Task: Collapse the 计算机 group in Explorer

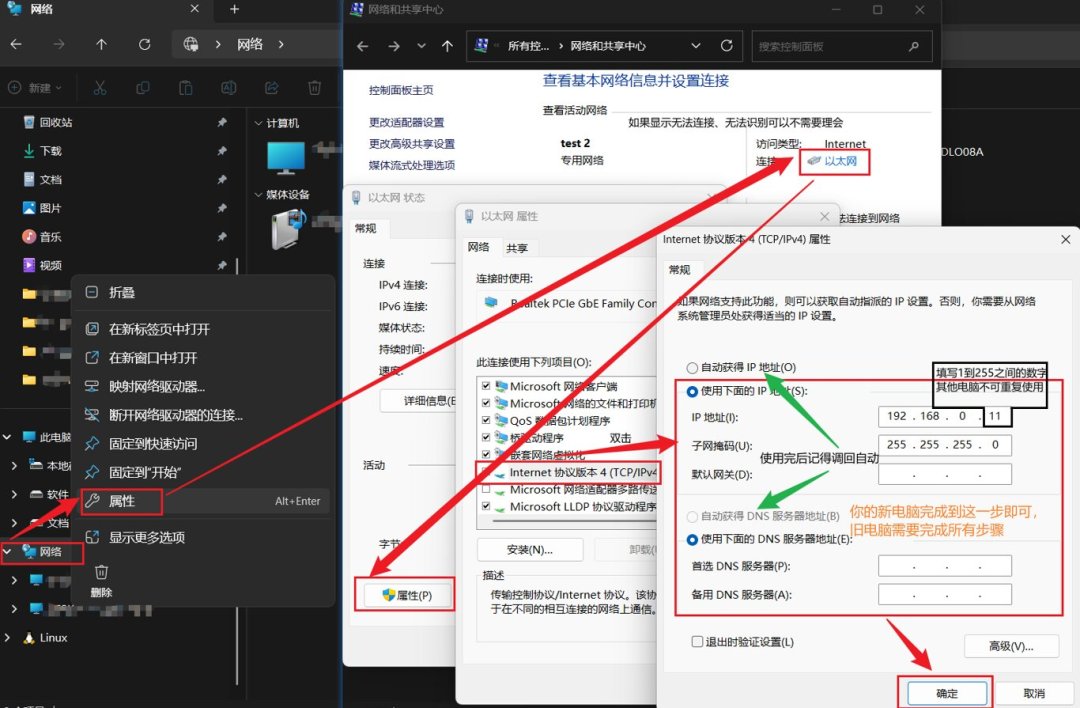Action: pos(258,123)
